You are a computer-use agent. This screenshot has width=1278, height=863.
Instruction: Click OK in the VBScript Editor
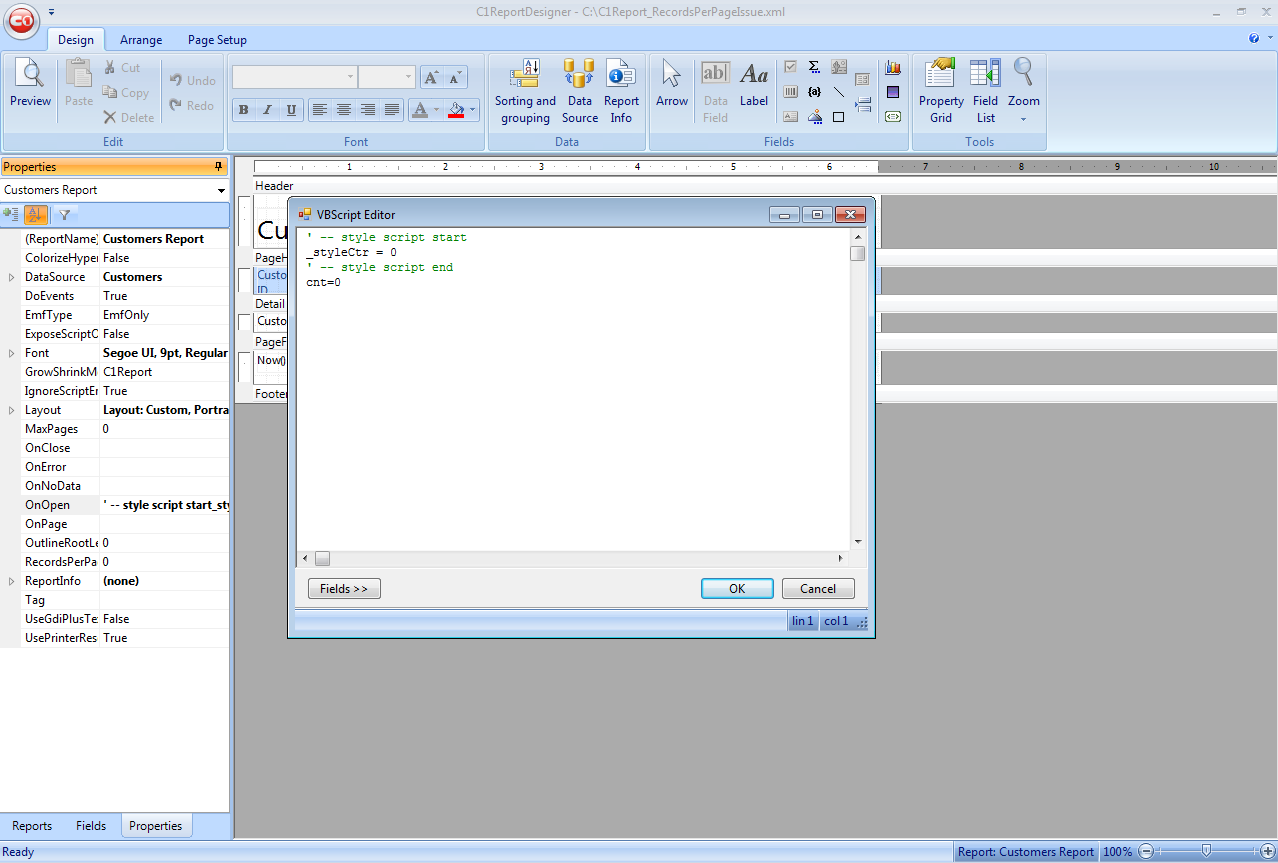tap(737, 589)
